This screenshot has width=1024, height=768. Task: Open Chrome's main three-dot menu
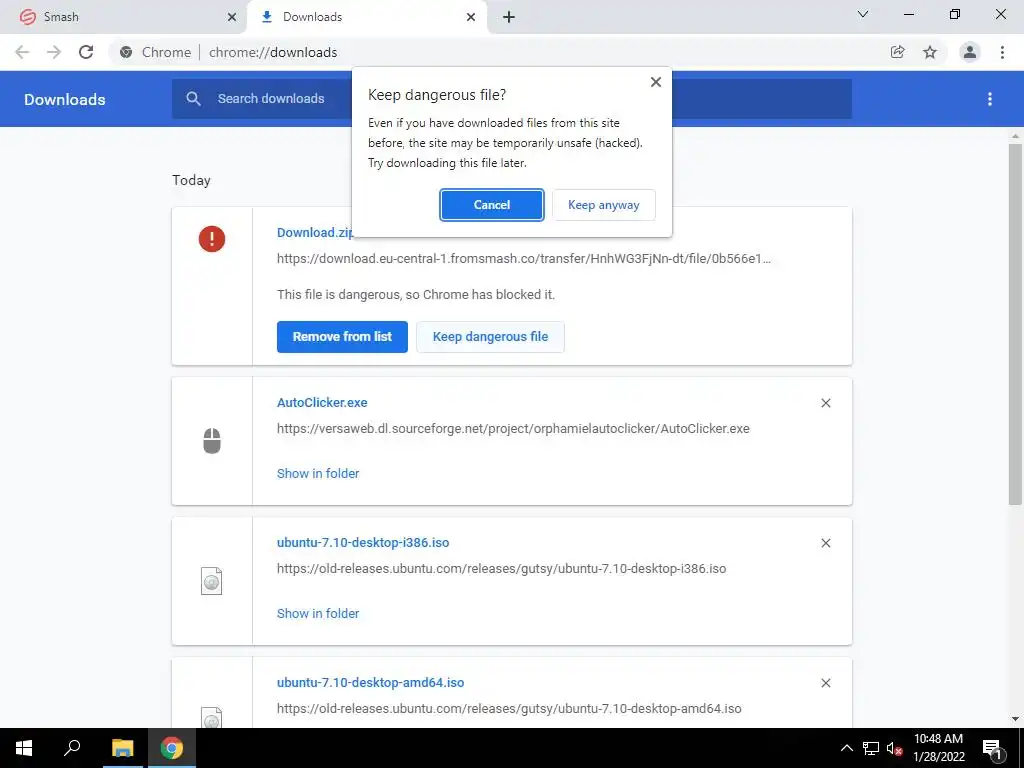click(x=1002, y=52)
